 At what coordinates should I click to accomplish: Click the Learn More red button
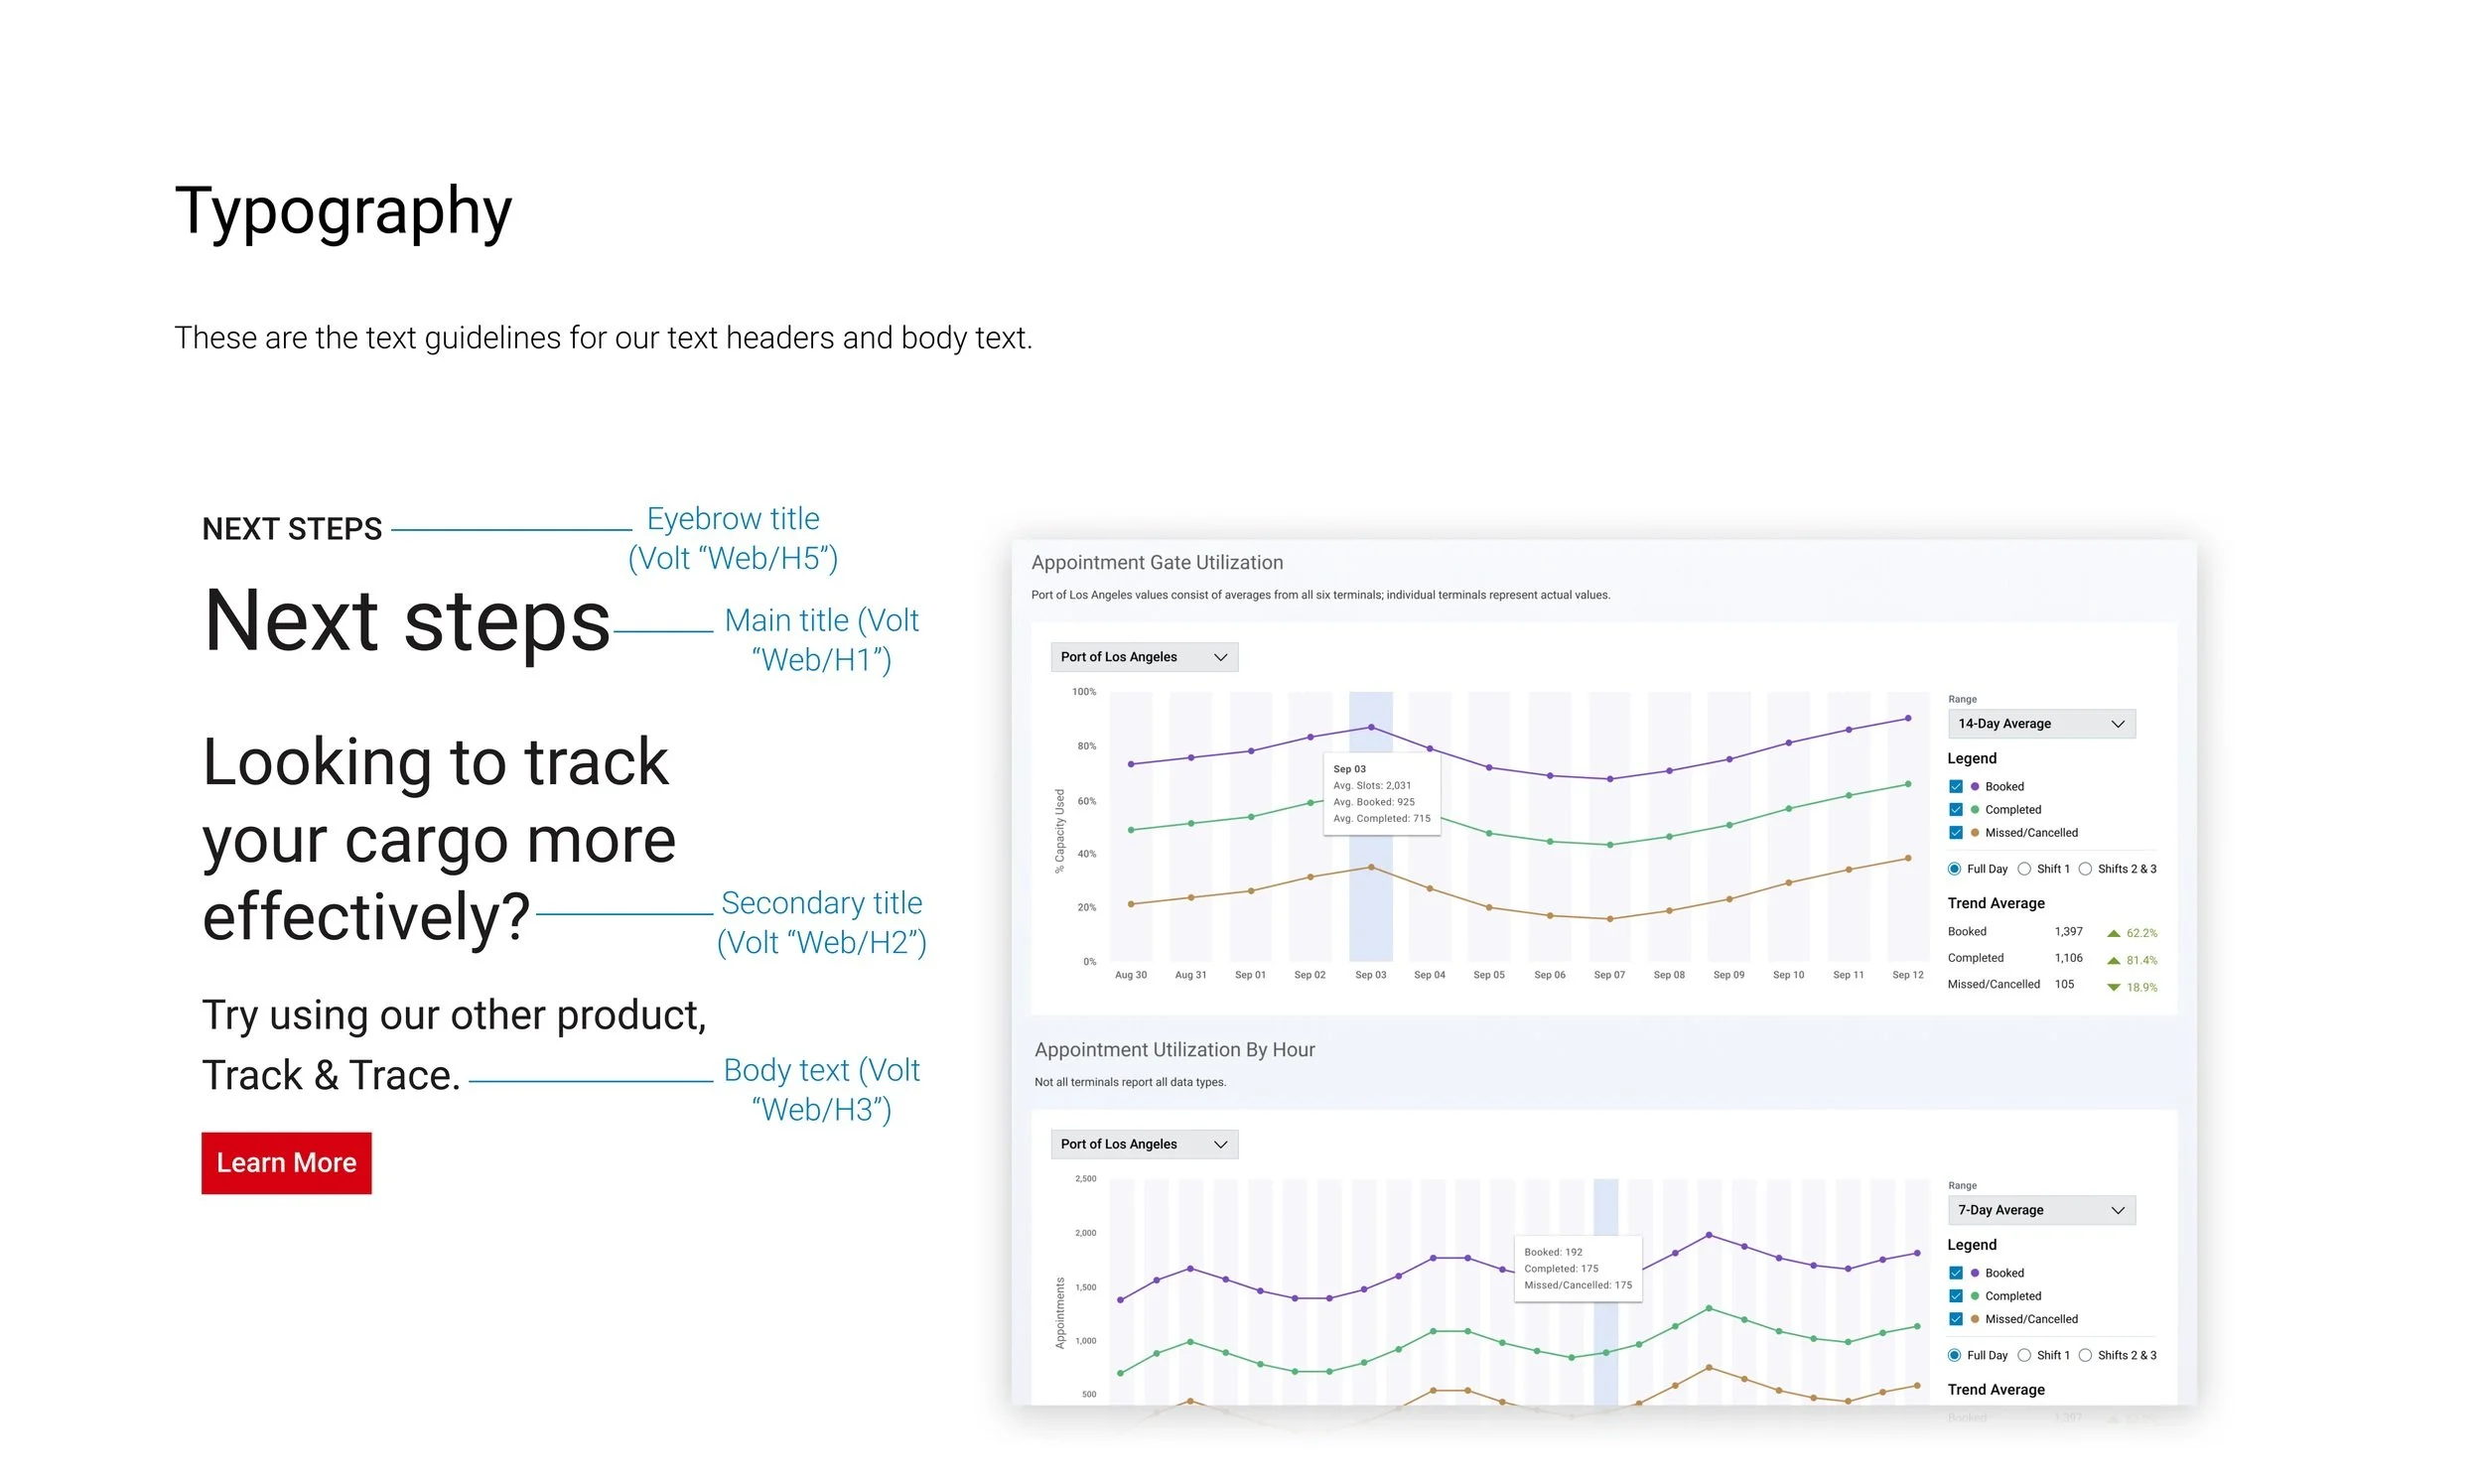pyautogui.click(x=286, y=1162)
